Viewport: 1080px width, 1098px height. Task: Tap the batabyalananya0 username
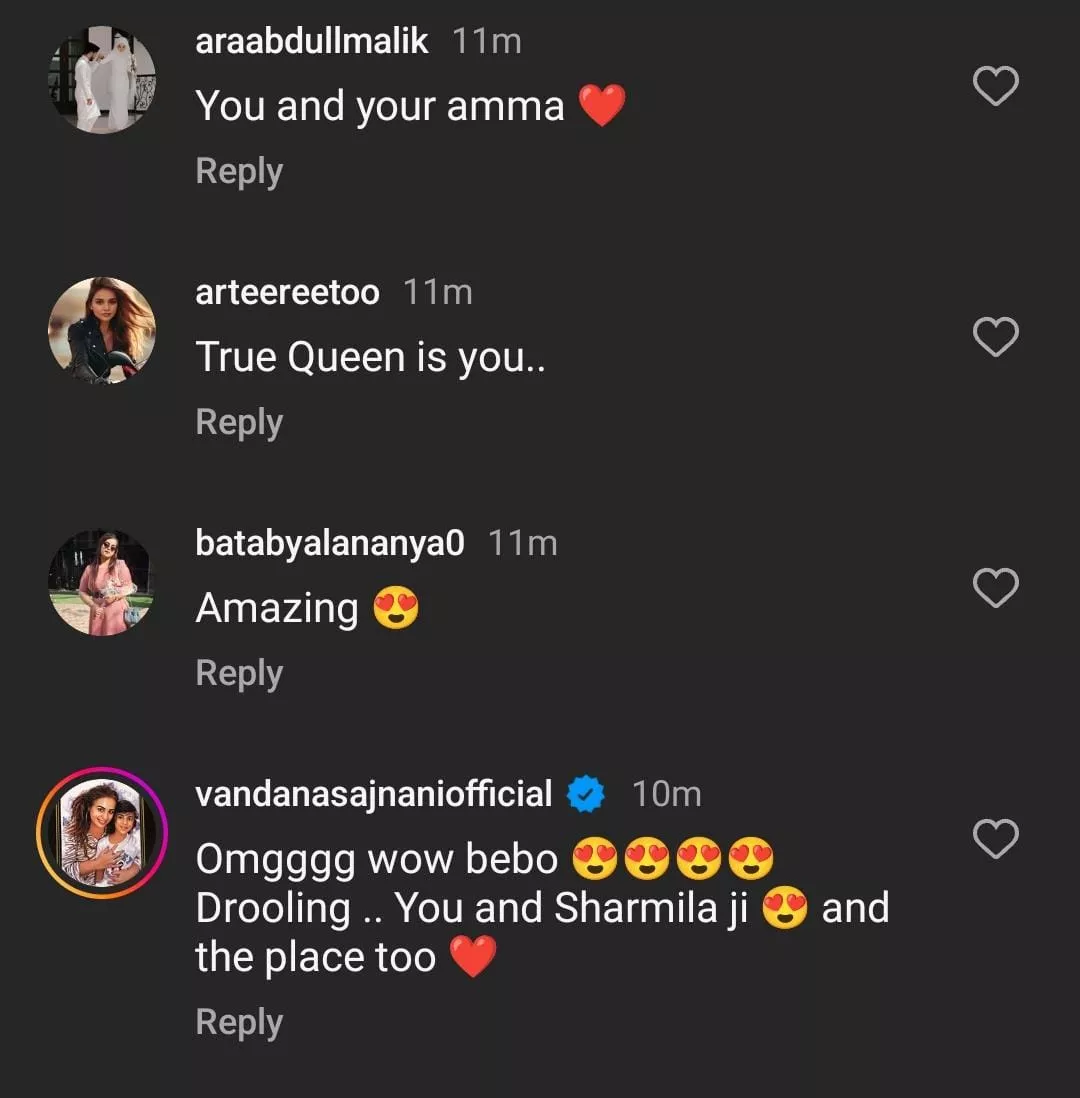330,544
